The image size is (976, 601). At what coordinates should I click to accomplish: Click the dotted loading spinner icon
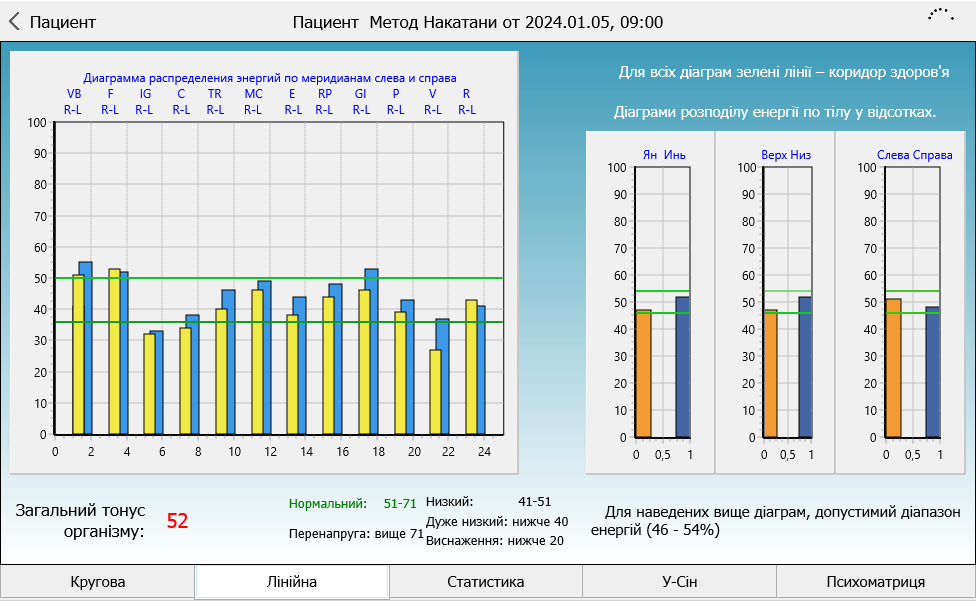(x=940, y=15)
